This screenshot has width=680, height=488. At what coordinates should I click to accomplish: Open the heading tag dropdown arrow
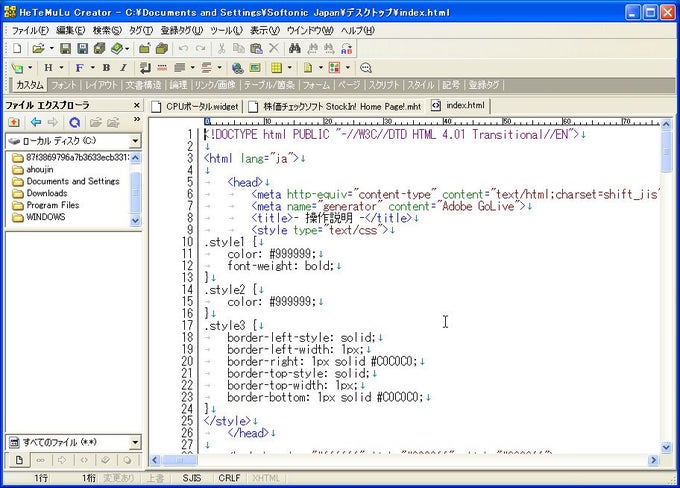click(61, 68)
